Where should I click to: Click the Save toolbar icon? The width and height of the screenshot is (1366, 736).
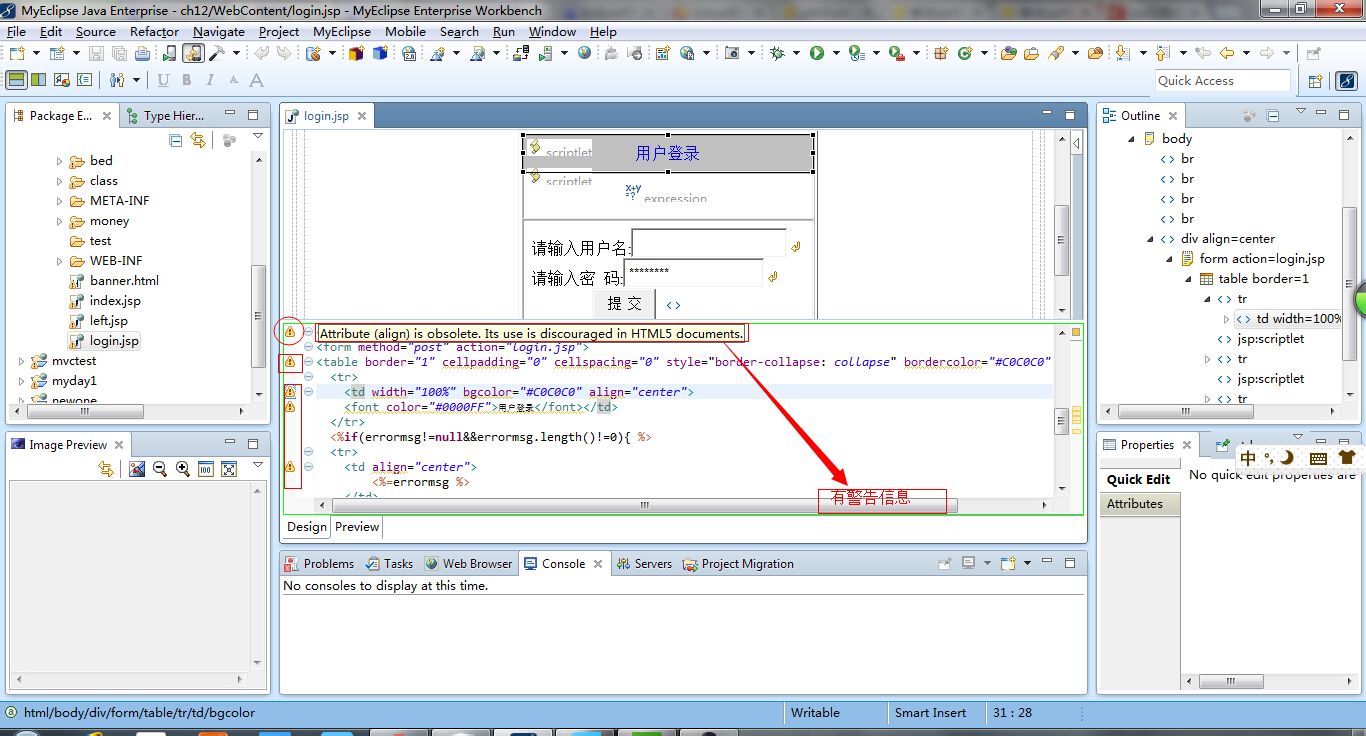(96, 53)
